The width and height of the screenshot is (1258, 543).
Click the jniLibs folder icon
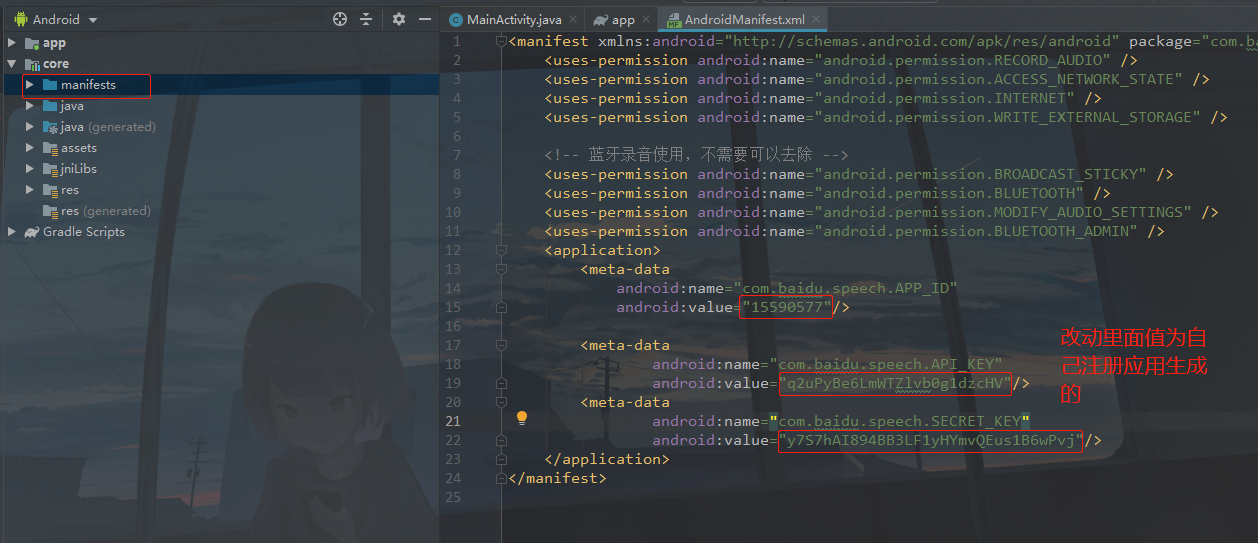click(x=50, y=169)
